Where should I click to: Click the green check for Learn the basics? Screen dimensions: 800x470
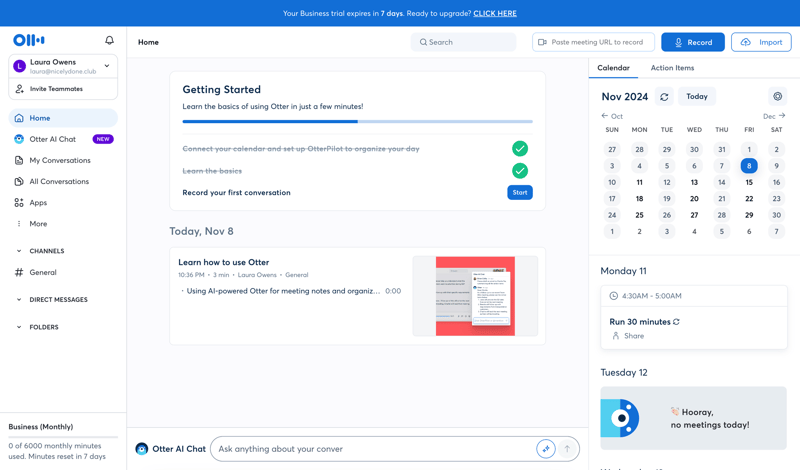(x=520, y=171)
